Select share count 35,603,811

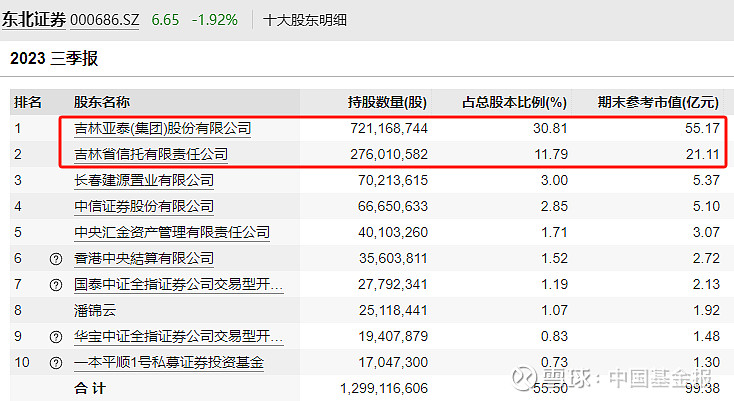tap(393, 258)
